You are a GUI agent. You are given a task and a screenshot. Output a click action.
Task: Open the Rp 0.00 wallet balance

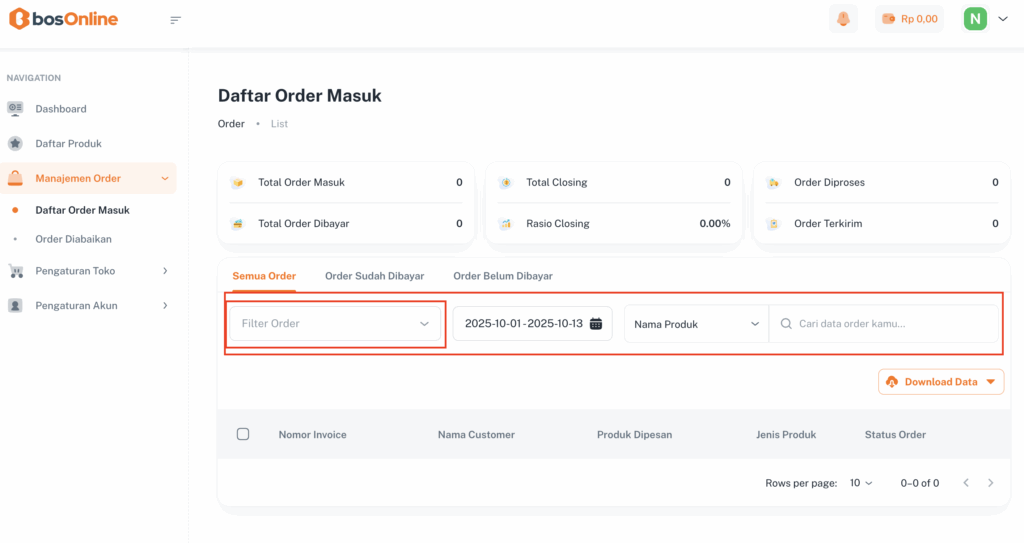(x=910, y=19)
